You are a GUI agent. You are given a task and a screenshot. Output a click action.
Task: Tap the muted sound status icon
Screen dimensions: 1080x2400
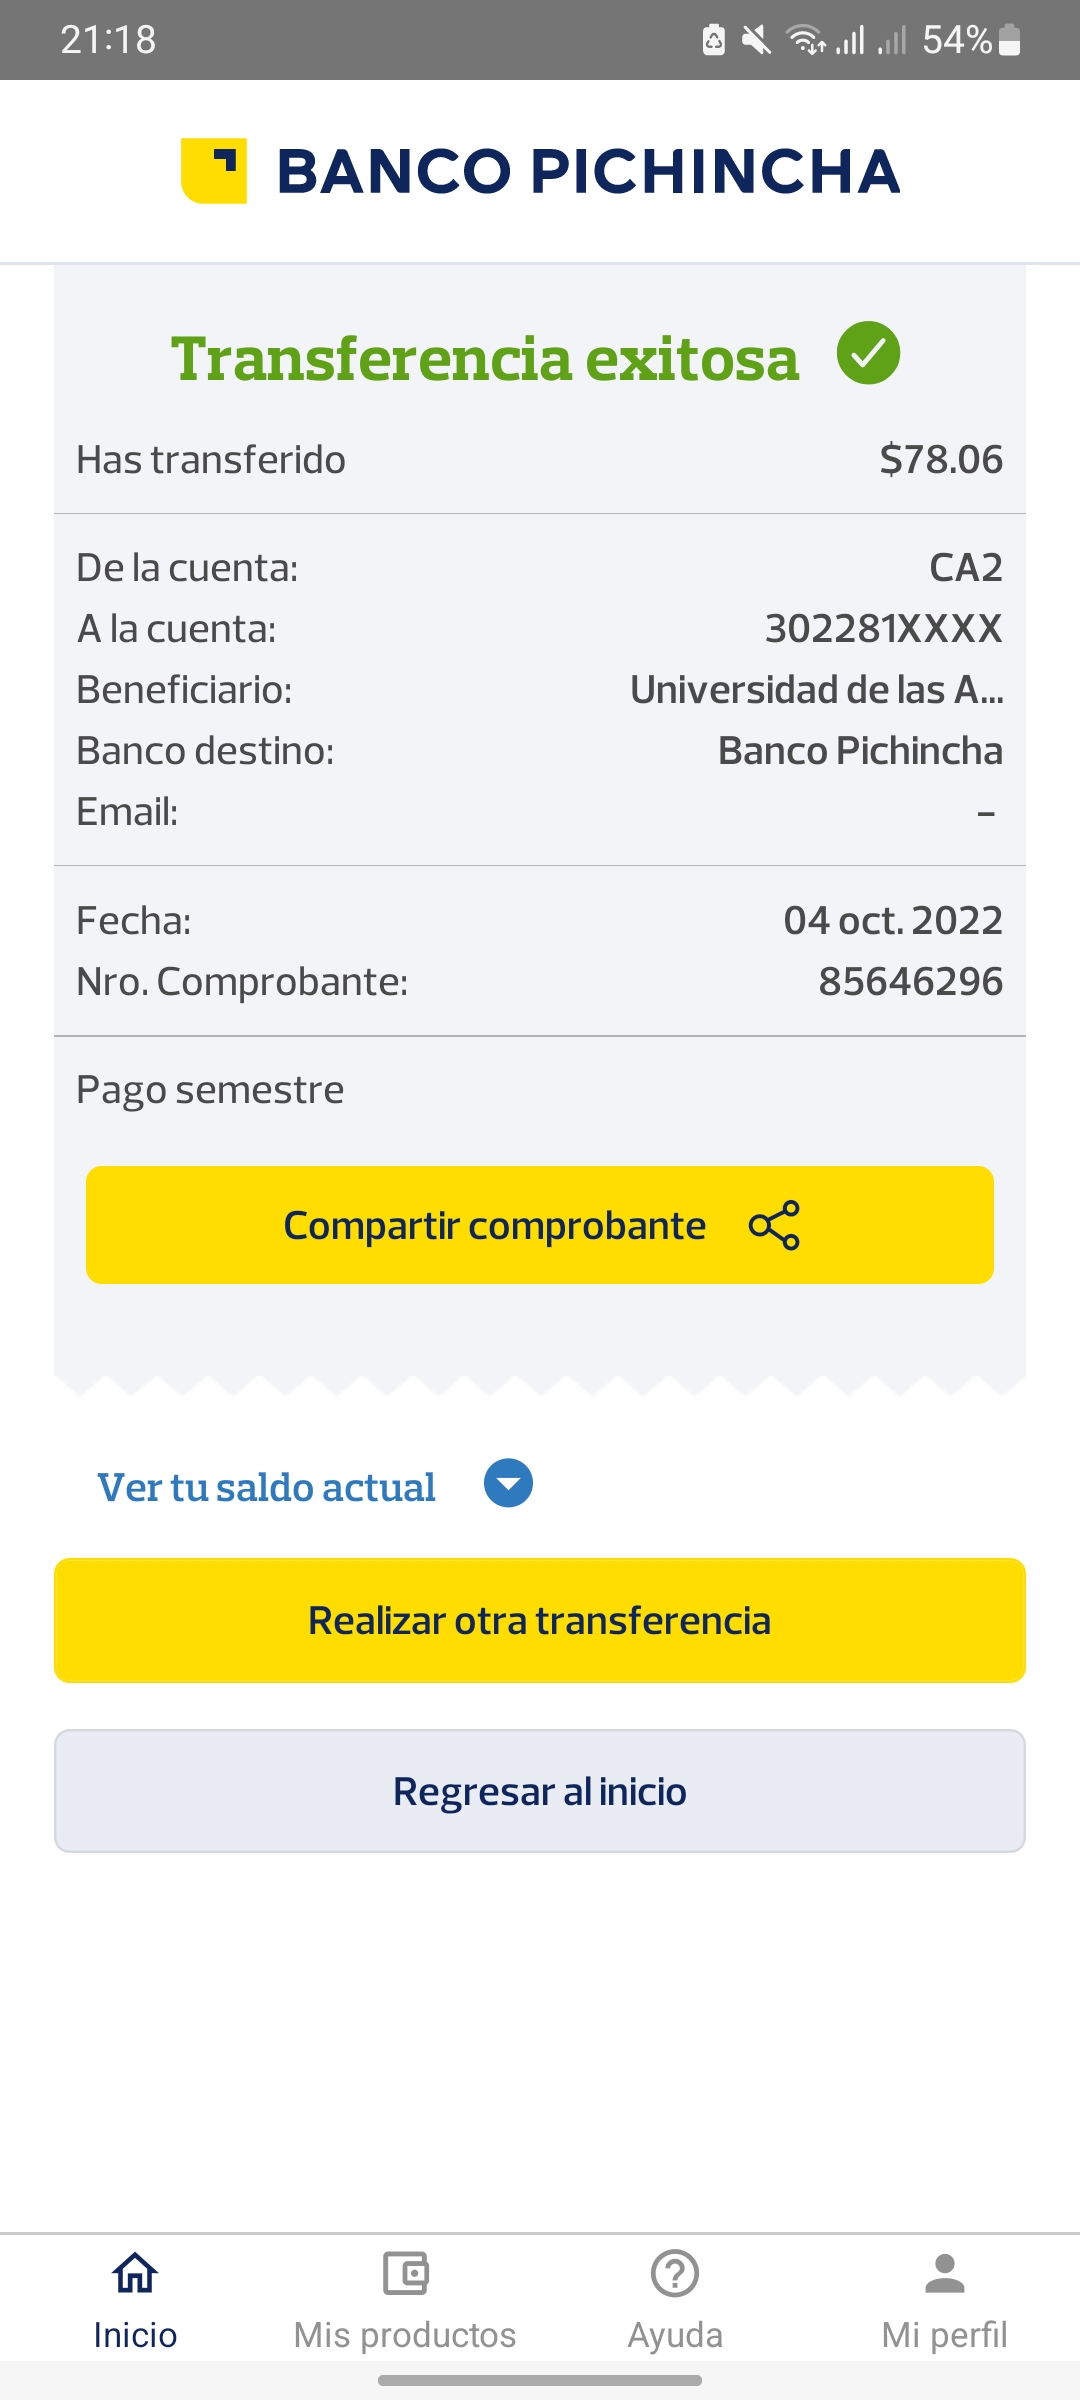(x=757, y=40)
